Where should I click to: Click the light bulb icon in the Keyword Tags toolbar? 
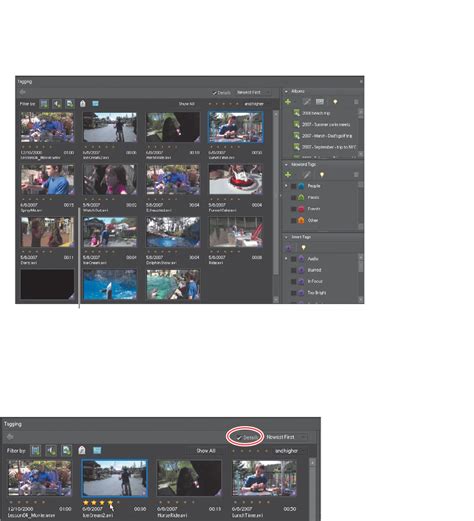[322, 175]
